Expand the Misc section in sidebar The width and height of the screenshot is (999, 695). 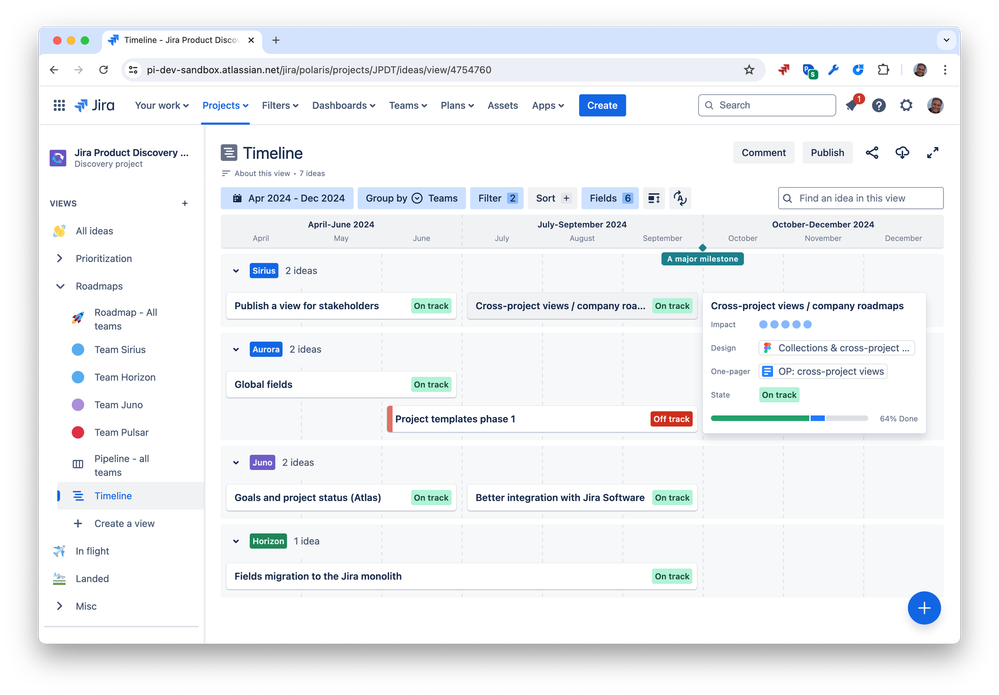tap(59, 606)
